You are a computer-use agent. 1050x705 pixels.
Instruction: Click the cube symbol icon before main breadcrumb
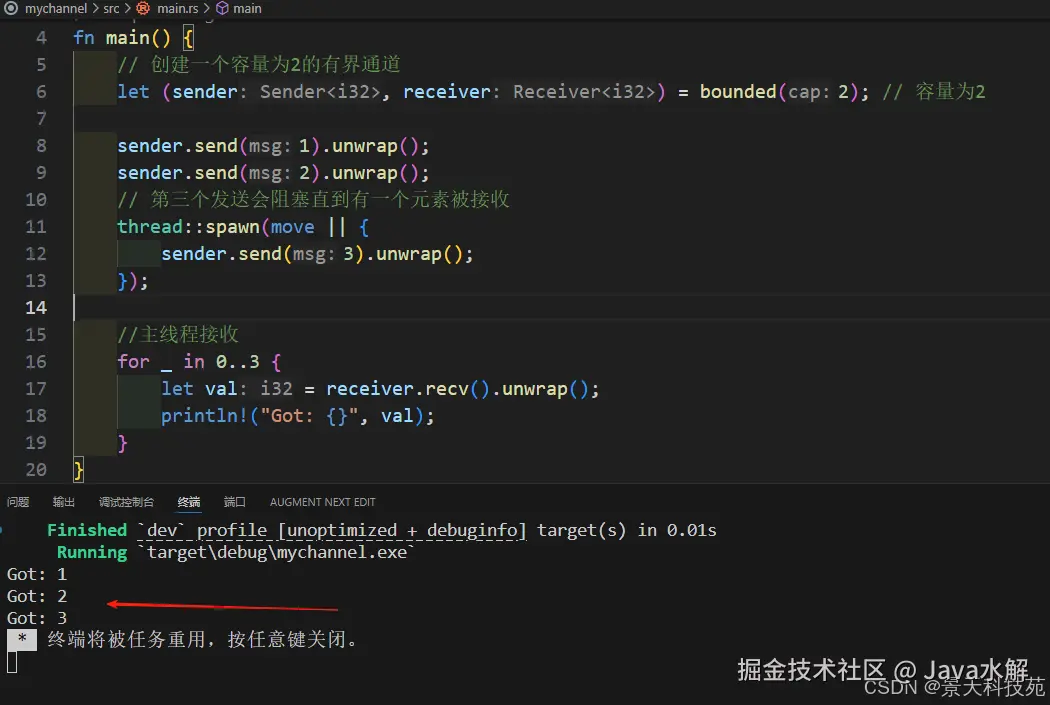(223, 8)
